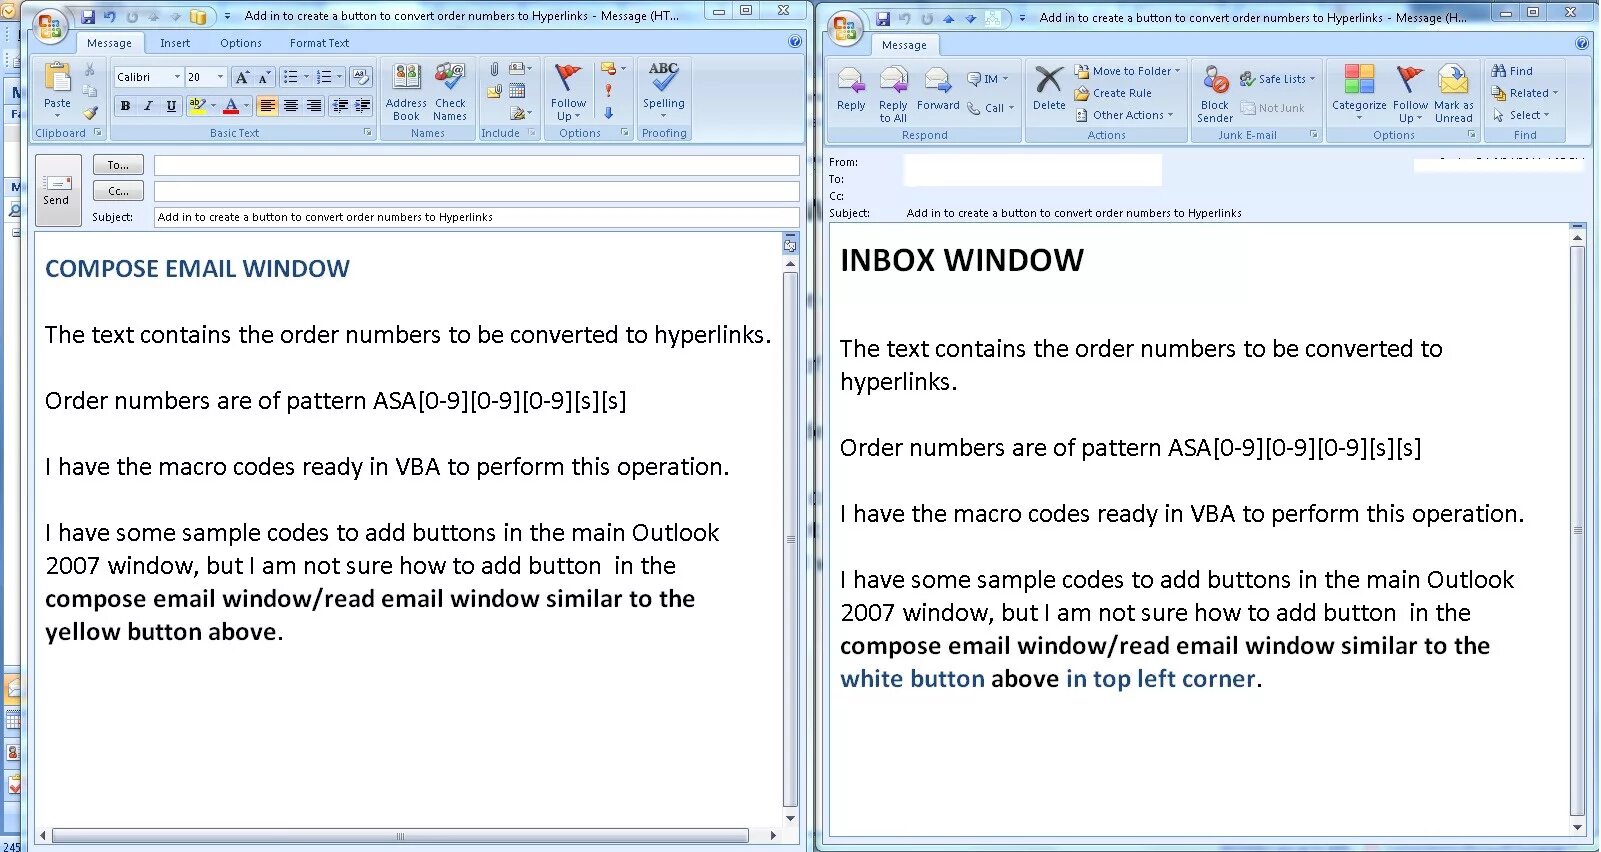Switch to the Options tab
Image resolution: width=1601 pixels, height=852 pixels.
241,43
